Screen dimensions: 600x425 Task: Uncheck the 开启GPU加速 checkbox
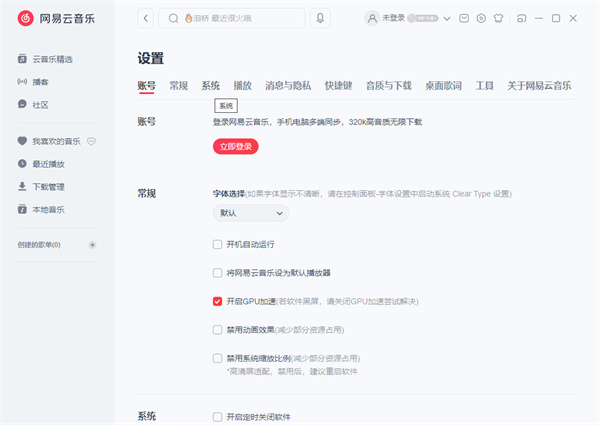[x=218, y=301]
